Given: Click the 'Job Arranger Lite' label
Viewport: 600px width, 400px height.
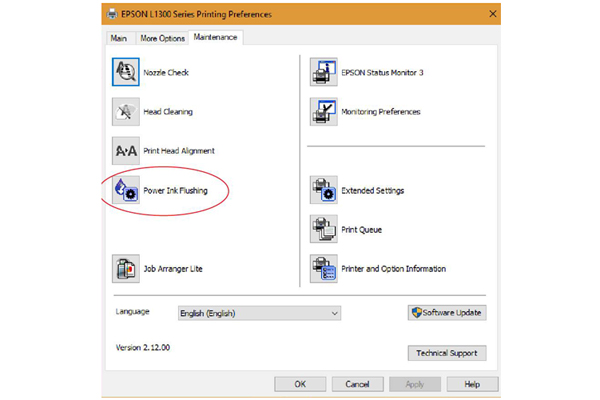Looking at the screenshot, I should [173, 269].
